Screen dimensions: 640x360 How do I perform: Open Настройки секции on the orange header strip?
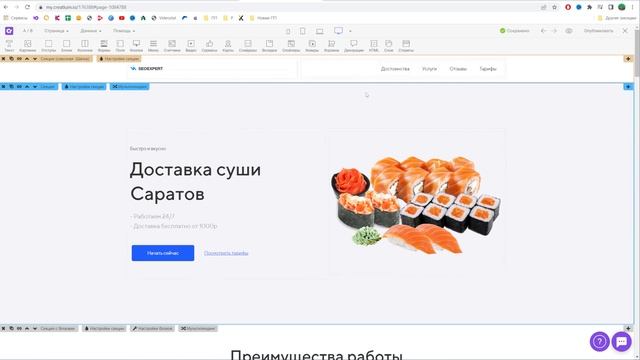coord(119,59)
